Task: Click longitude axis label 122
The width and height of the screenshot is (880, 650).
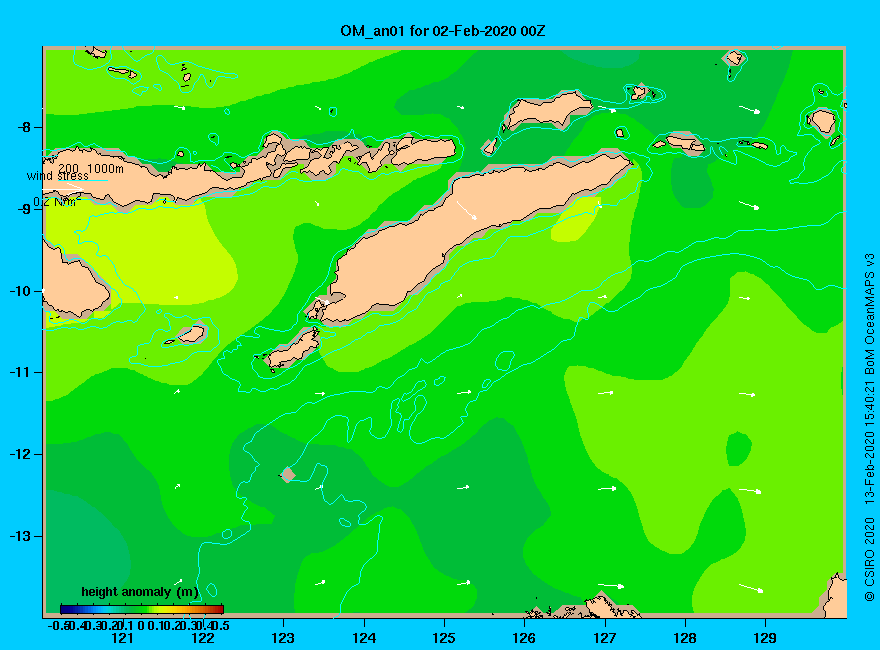Action: pos(203,638)
